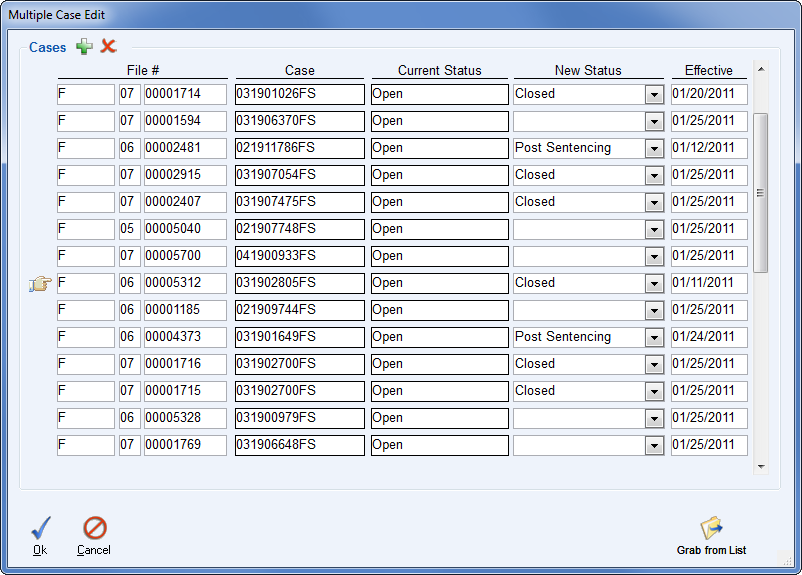Open New Status dropdown for case 031907475FS

654,203
